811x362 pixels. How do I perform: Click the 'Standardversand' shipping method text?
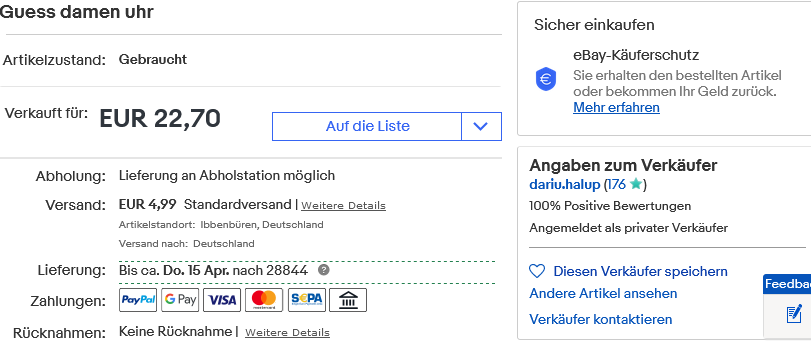point(238,204)
